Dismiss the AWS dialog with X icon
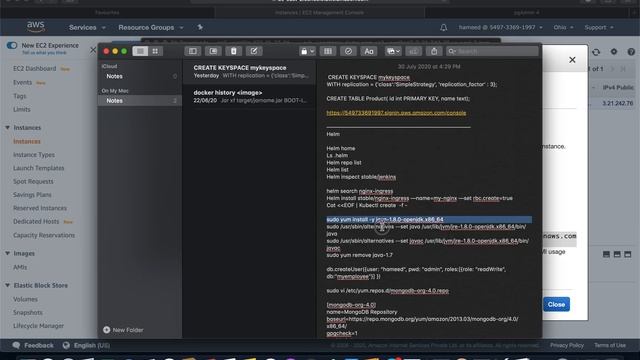This screenshot has height=360, width=640. point(572,60)
